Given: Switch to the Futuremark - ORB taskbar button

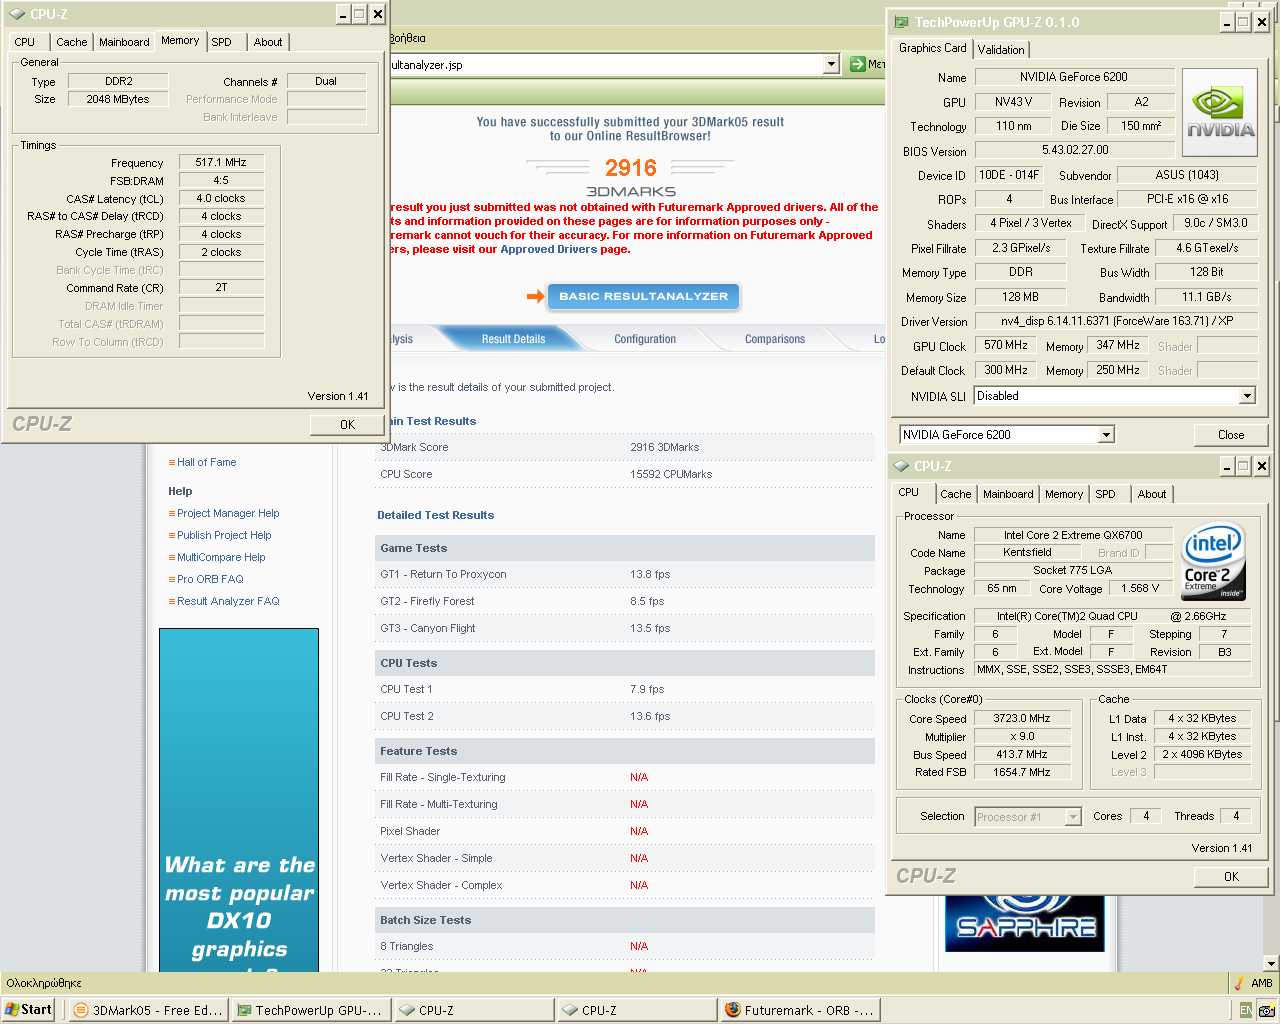Looking at the screenshot, I should pyautogui.click(x=799, y=1010).
